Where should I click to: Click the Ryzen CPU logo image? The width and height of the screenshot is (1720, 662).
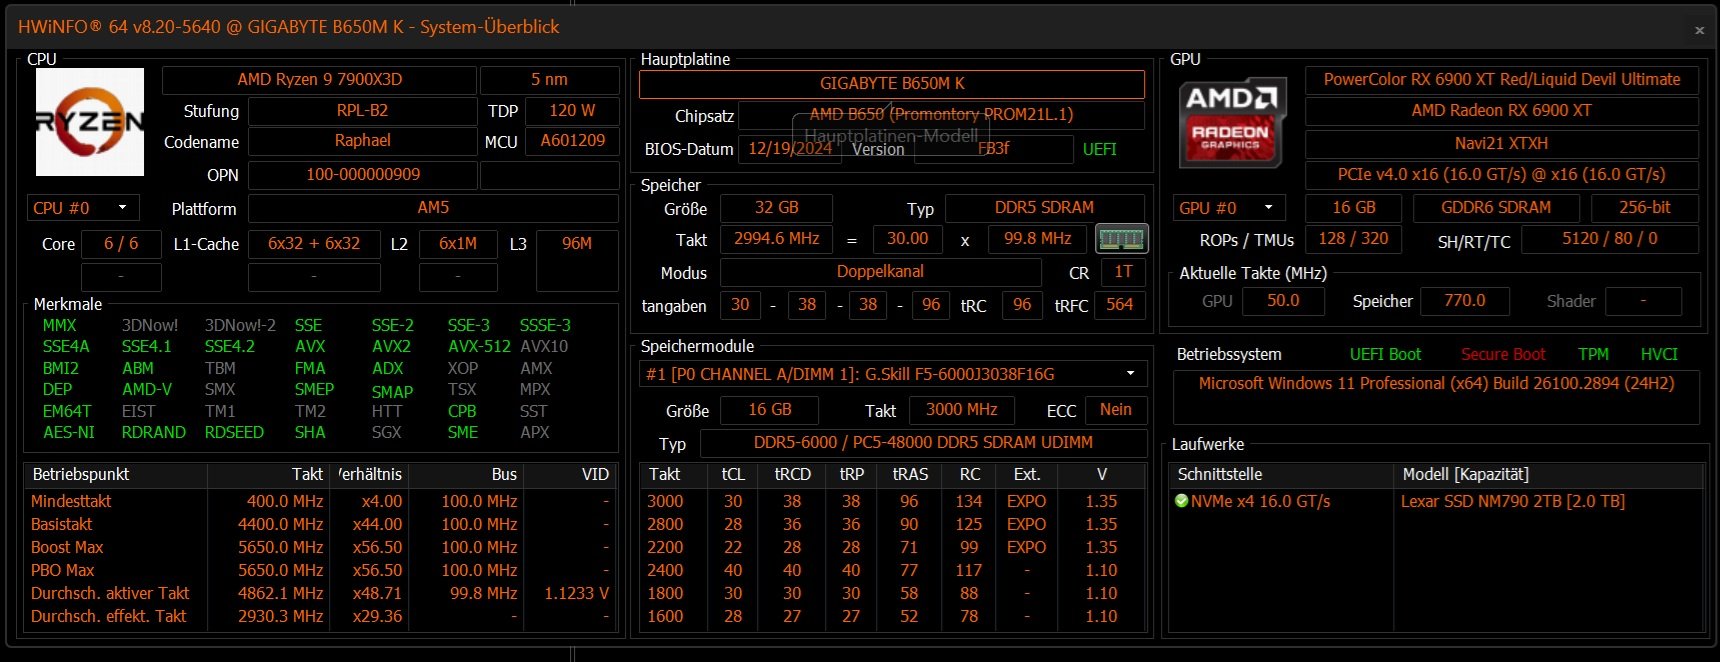(x=90, y=122)
